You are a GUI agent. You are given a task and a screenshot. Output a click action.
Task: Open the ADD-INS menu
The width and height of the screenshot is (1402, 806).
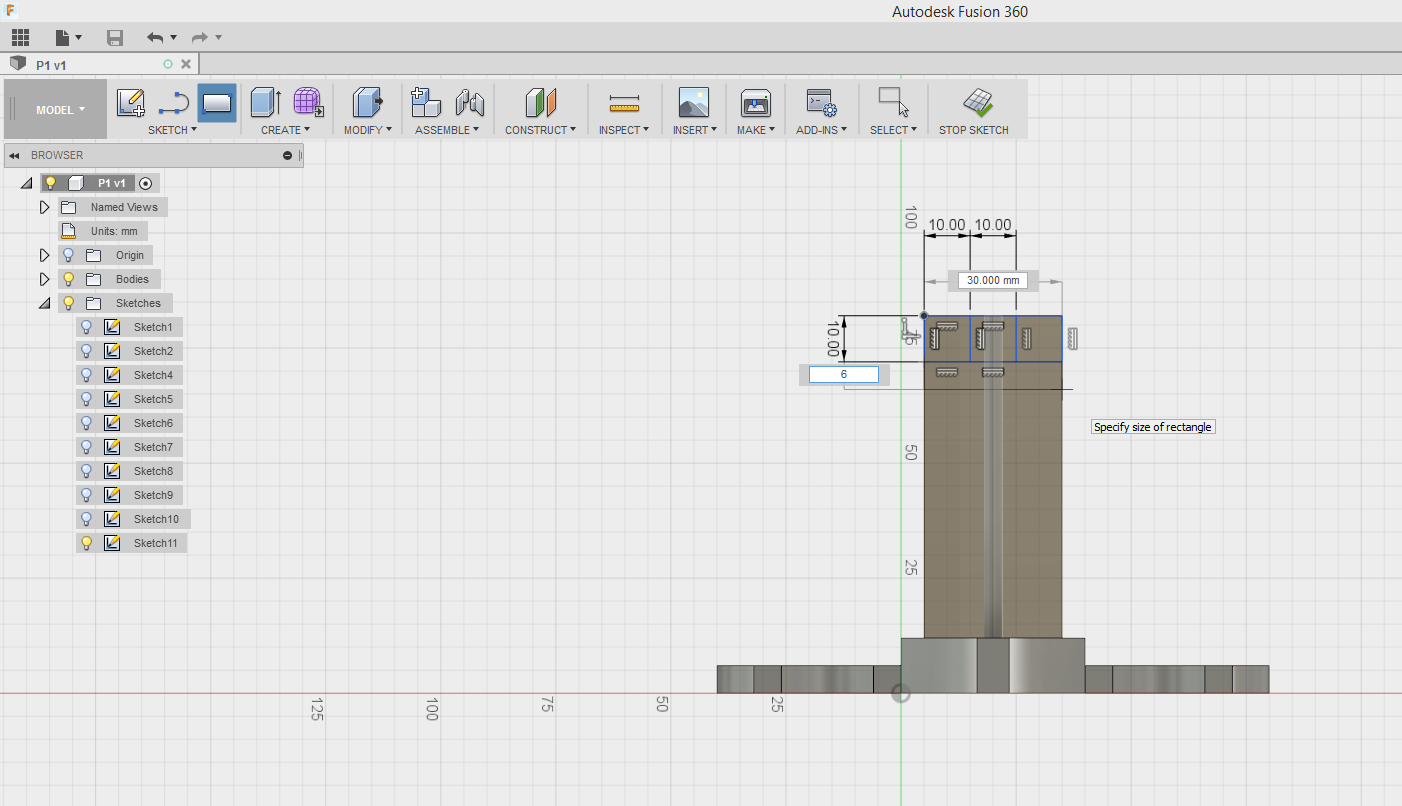pos(822,130)
